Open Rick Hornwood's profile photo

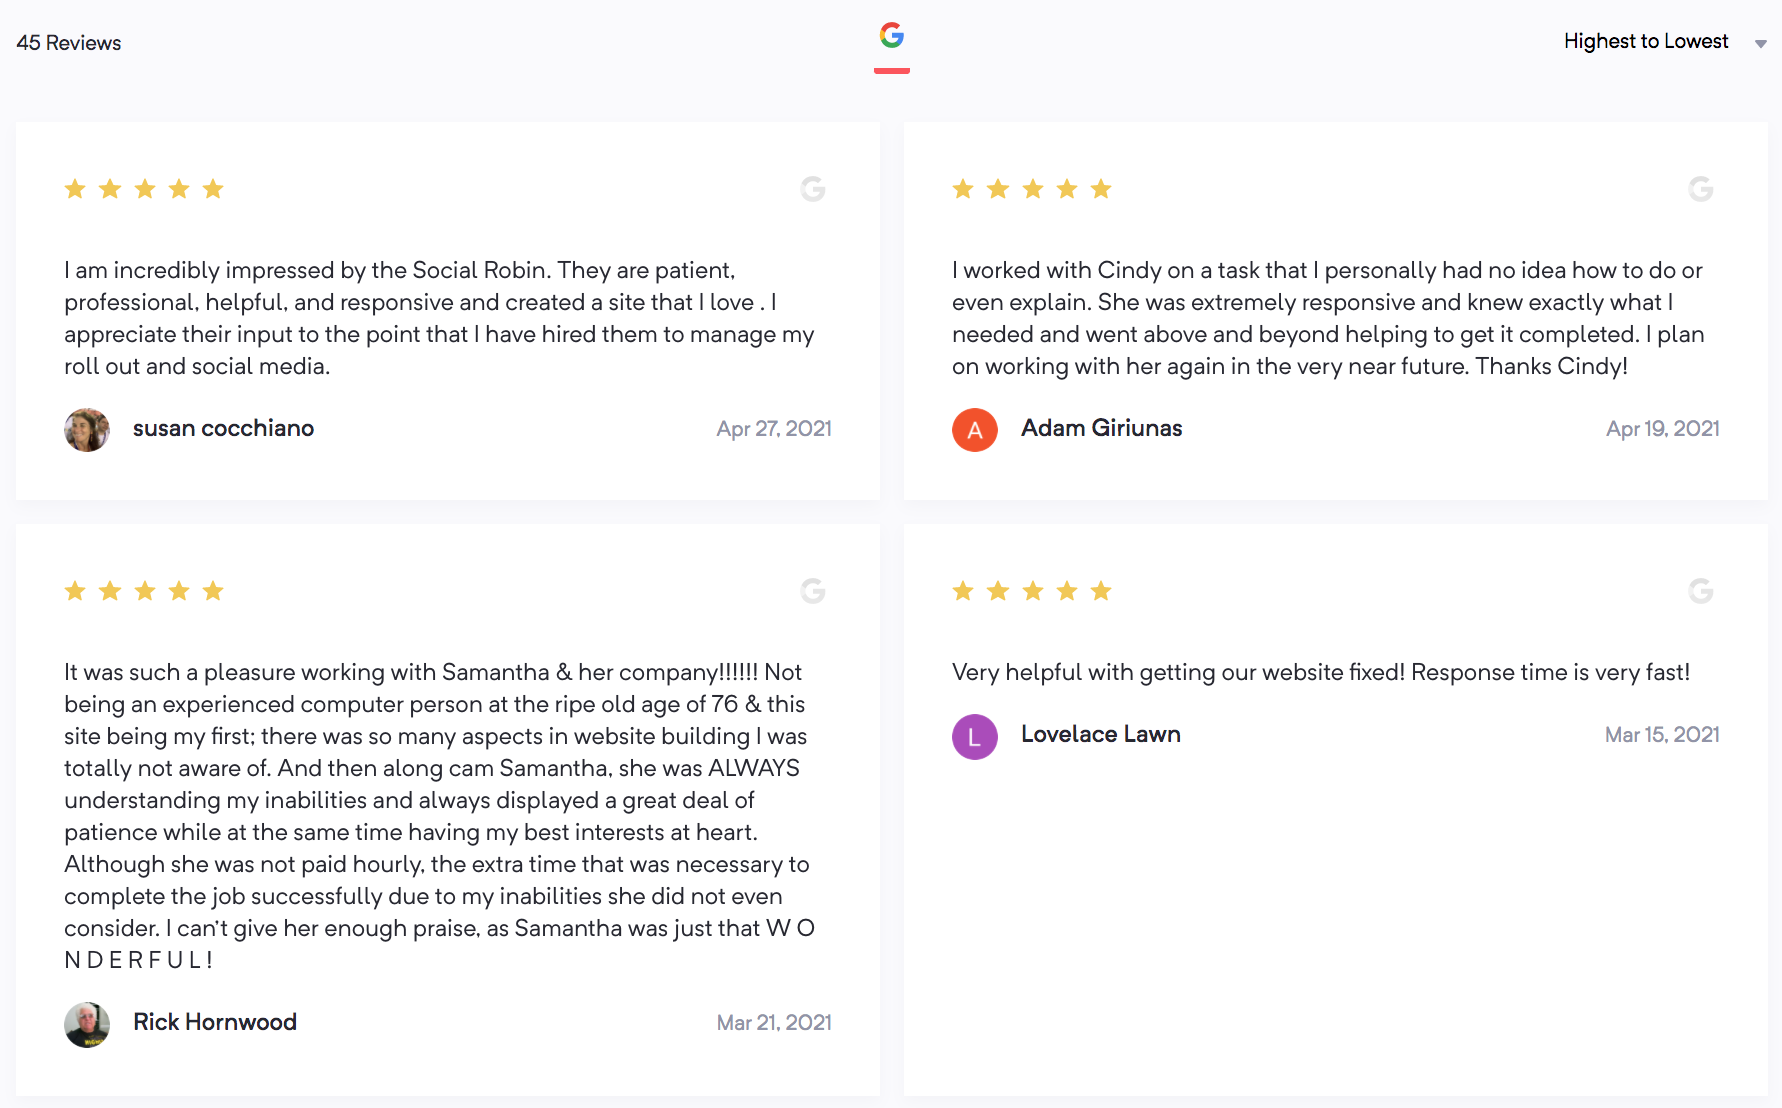[x=87, y=1024]
